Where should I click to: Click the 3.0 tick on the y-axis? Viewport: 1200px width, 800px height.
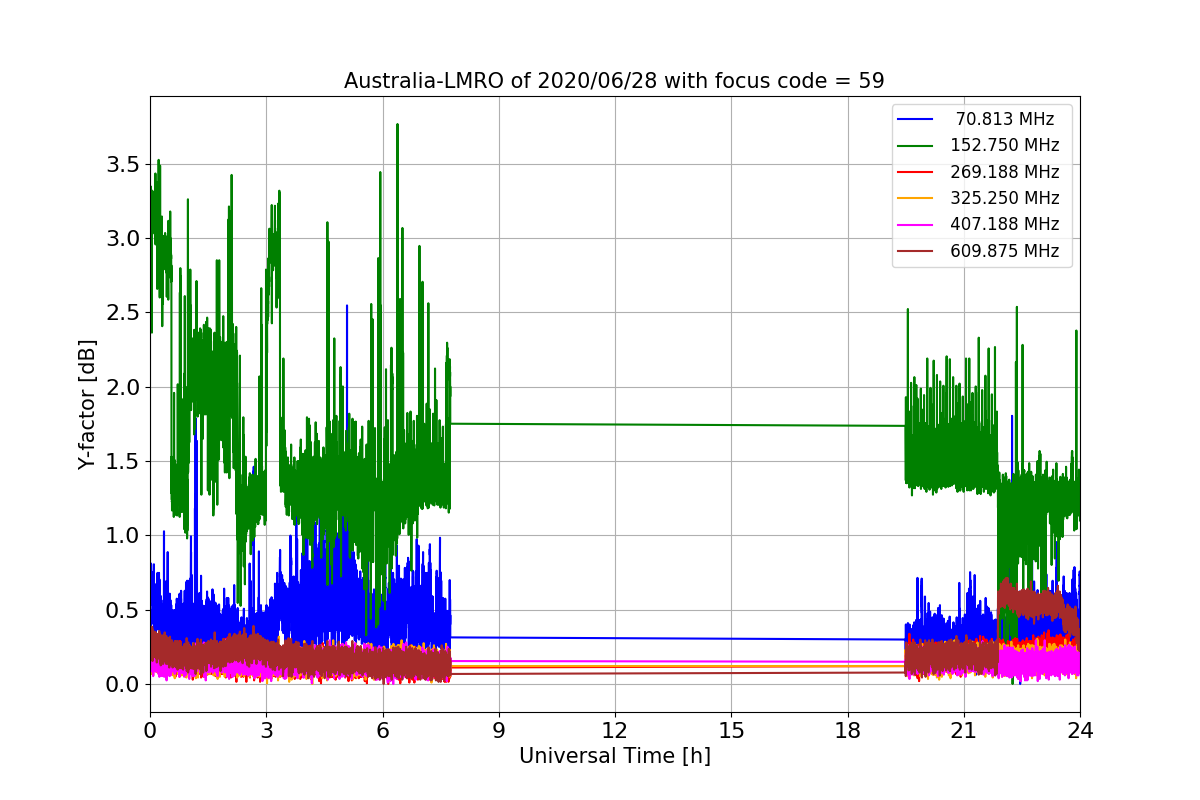pos(122,238)
